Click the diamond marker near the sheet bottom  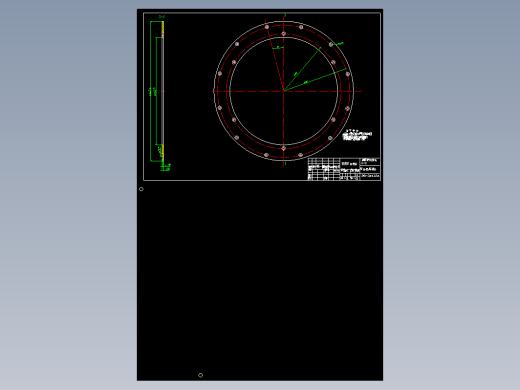(x=200, y=375)
